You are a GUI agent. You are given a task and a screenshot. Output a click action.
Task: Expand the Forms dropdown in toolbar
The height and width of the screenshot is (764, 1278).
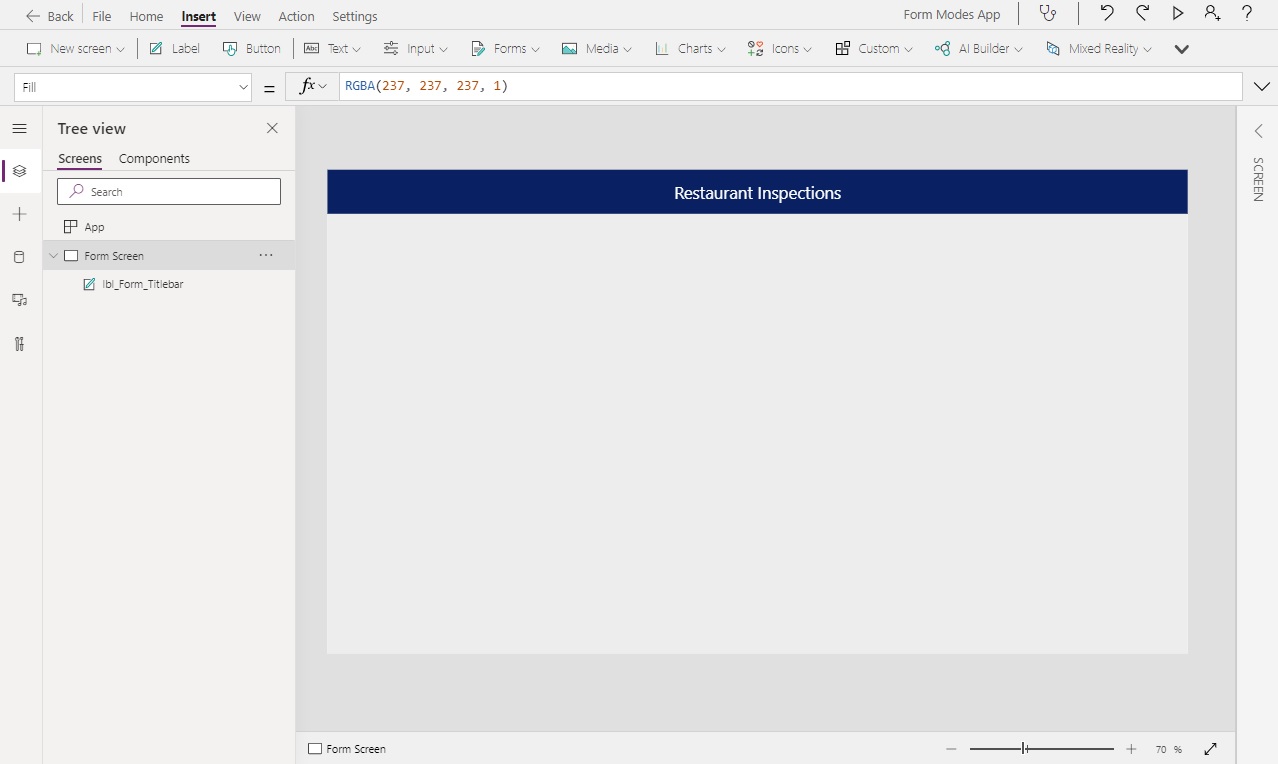click(505, 47)
